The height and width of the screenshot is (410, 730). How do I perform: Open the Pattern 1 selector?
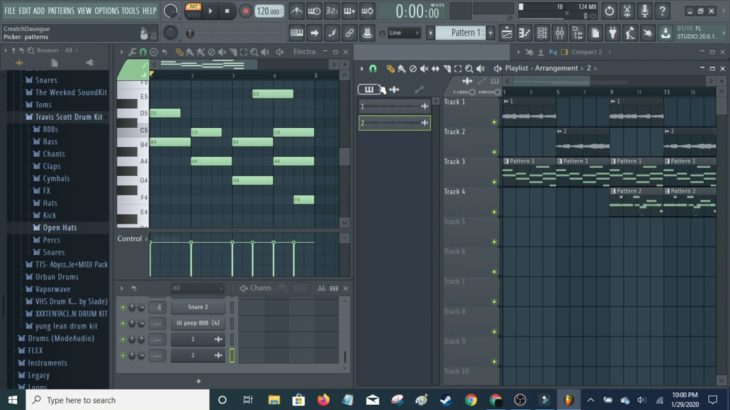click(x=462, y=33)
